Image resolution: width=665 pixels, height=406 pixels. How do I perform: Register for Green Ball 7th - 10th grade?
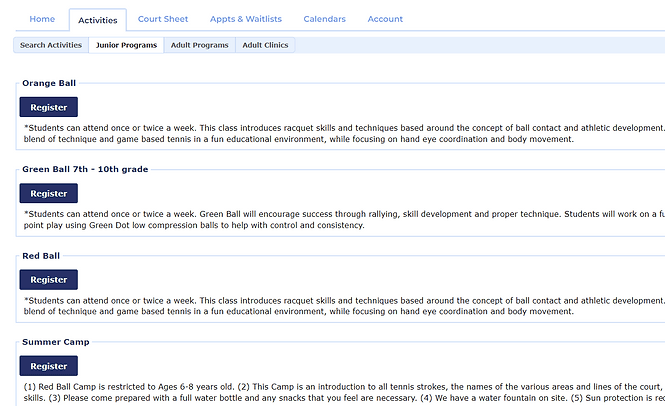tap(48, 193)
